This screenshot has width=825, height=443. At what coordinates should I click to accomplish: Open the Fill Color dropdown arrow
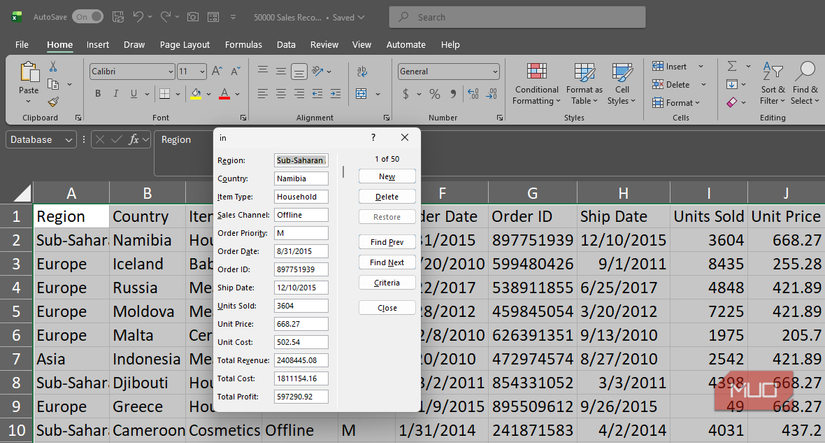coord(208,94)
